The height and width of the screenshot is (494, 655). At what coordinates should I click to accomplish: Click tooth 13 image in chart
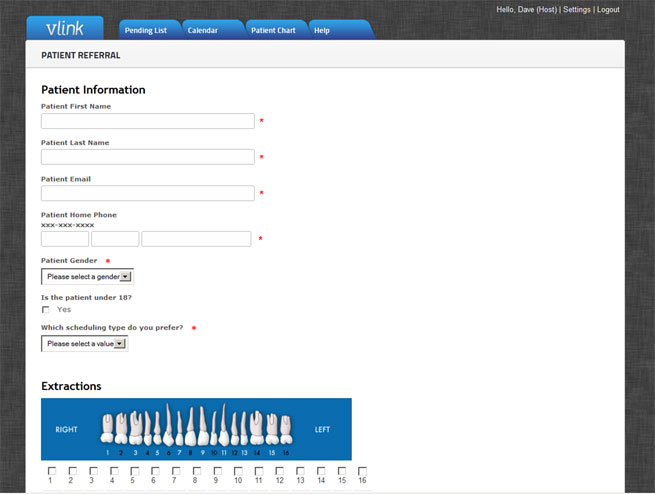pyautogui.click(x=244, y=428)
